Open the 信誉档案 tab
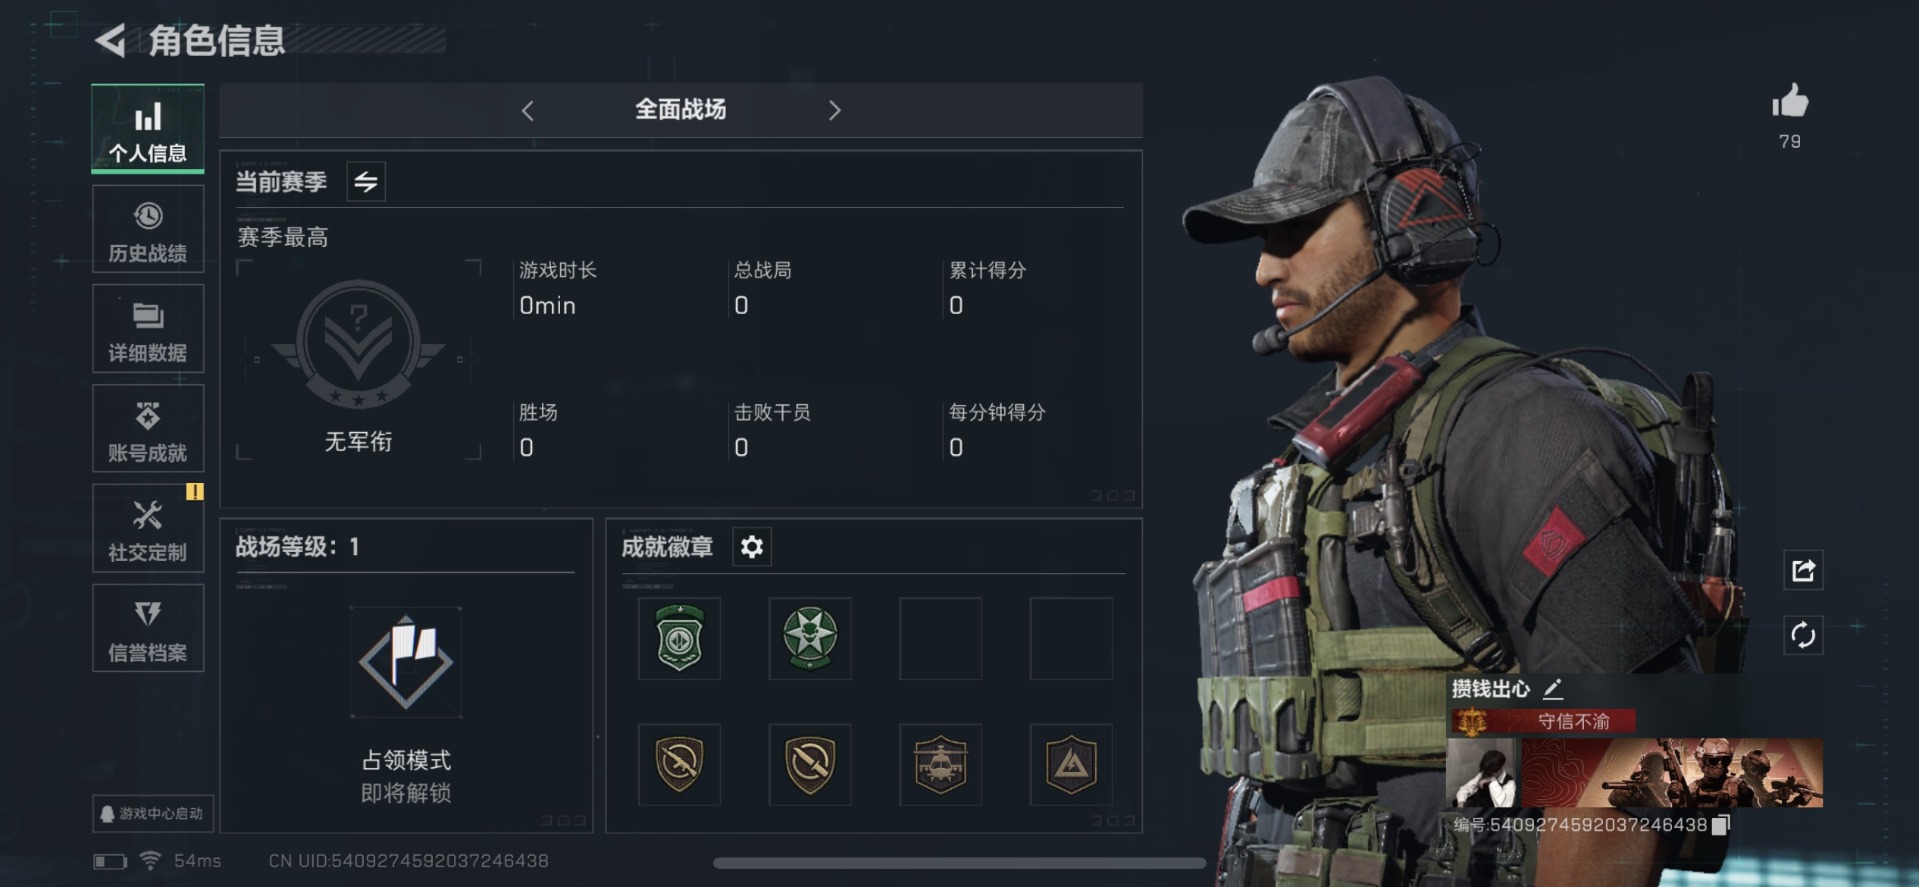This screenshot has height=887, width=1919. click(148, 629)
